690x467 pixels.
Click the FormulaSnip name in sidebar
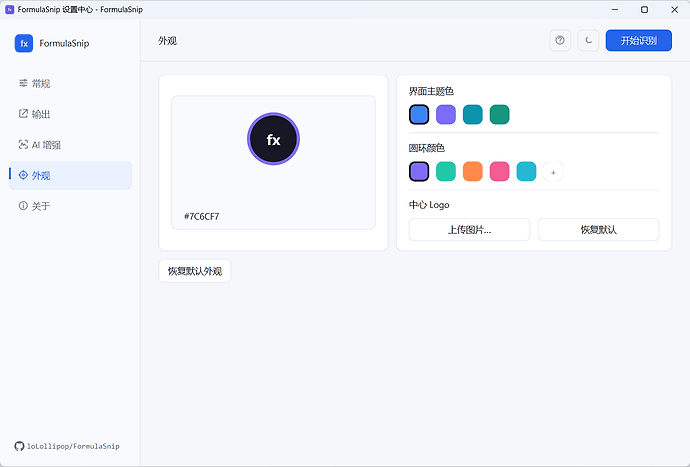64,43
